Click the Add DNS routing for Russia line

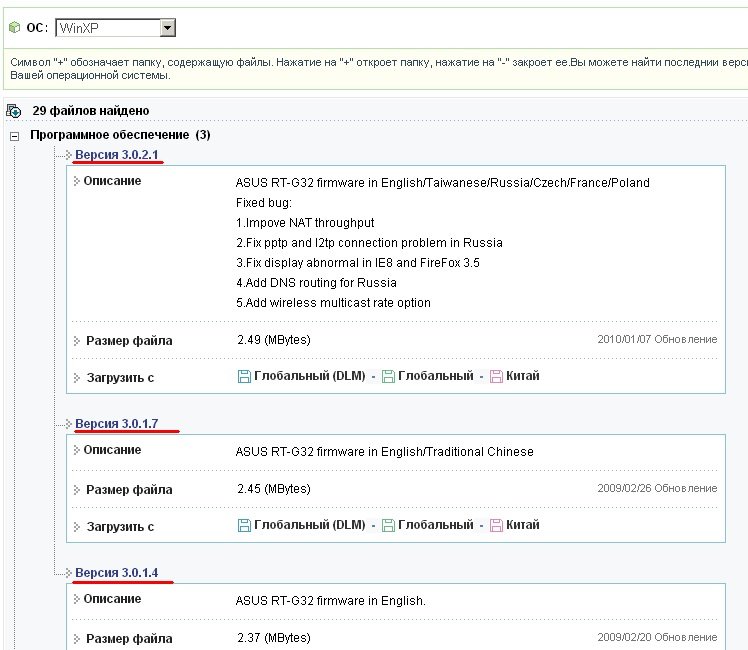[x=316, y=283]
